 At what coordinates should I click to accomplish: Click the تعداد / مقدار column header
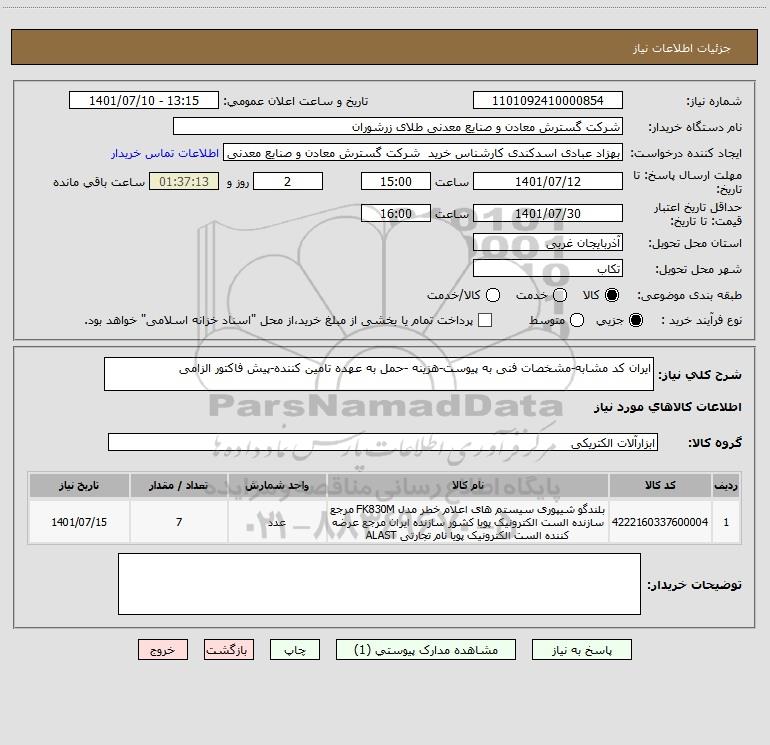coord(179,486)
